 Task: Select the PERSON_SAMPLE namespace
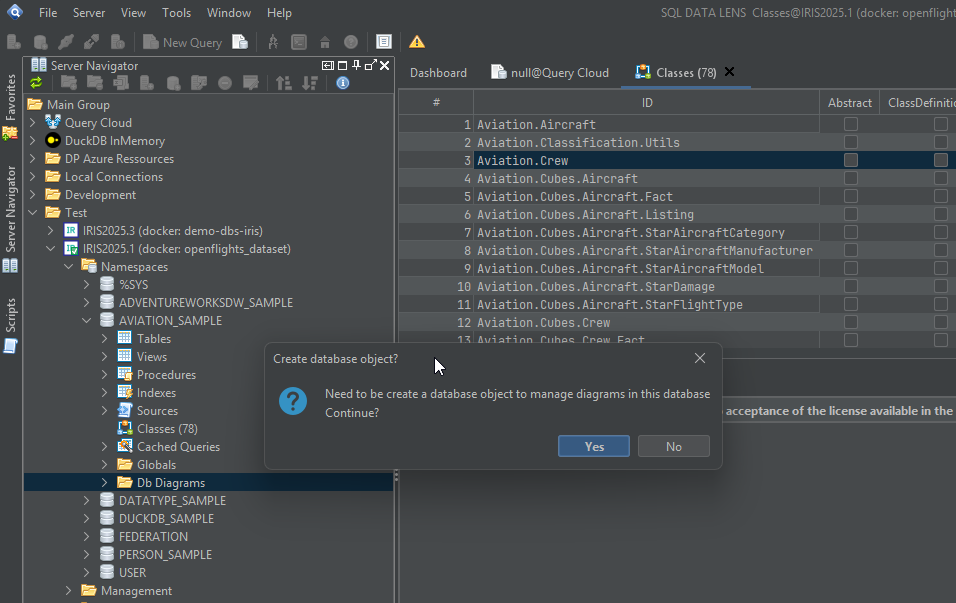pyautogui.click(x=165, y=554)
